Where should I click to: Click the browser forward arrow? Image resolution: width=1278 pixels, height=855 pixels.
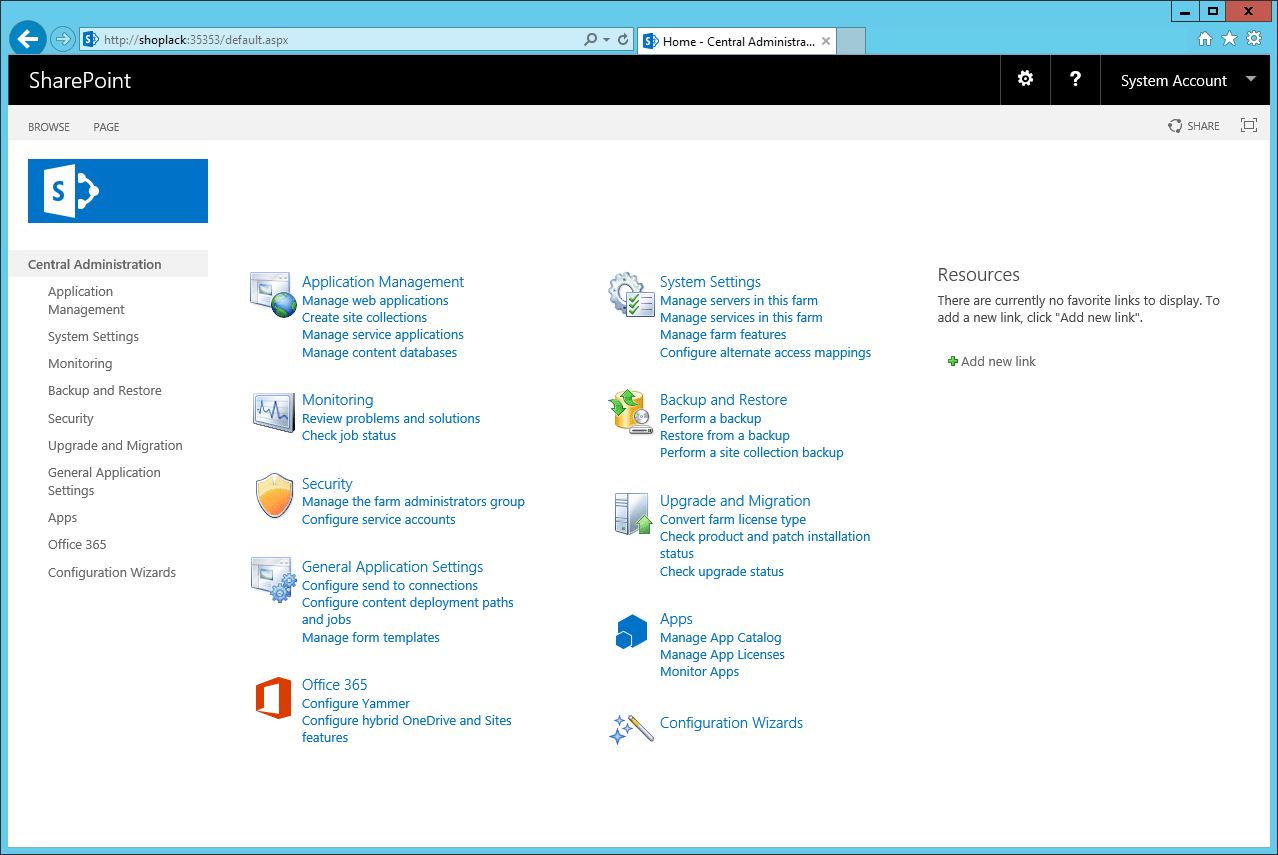point(62,39)
